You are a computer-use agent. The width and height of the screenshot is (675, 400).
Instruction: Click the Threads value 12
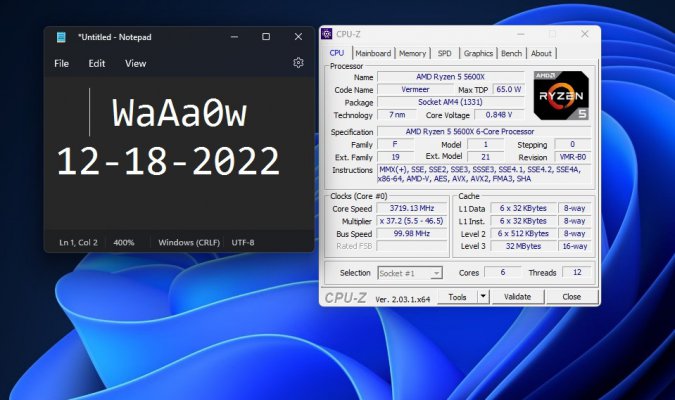coord(577,272)
